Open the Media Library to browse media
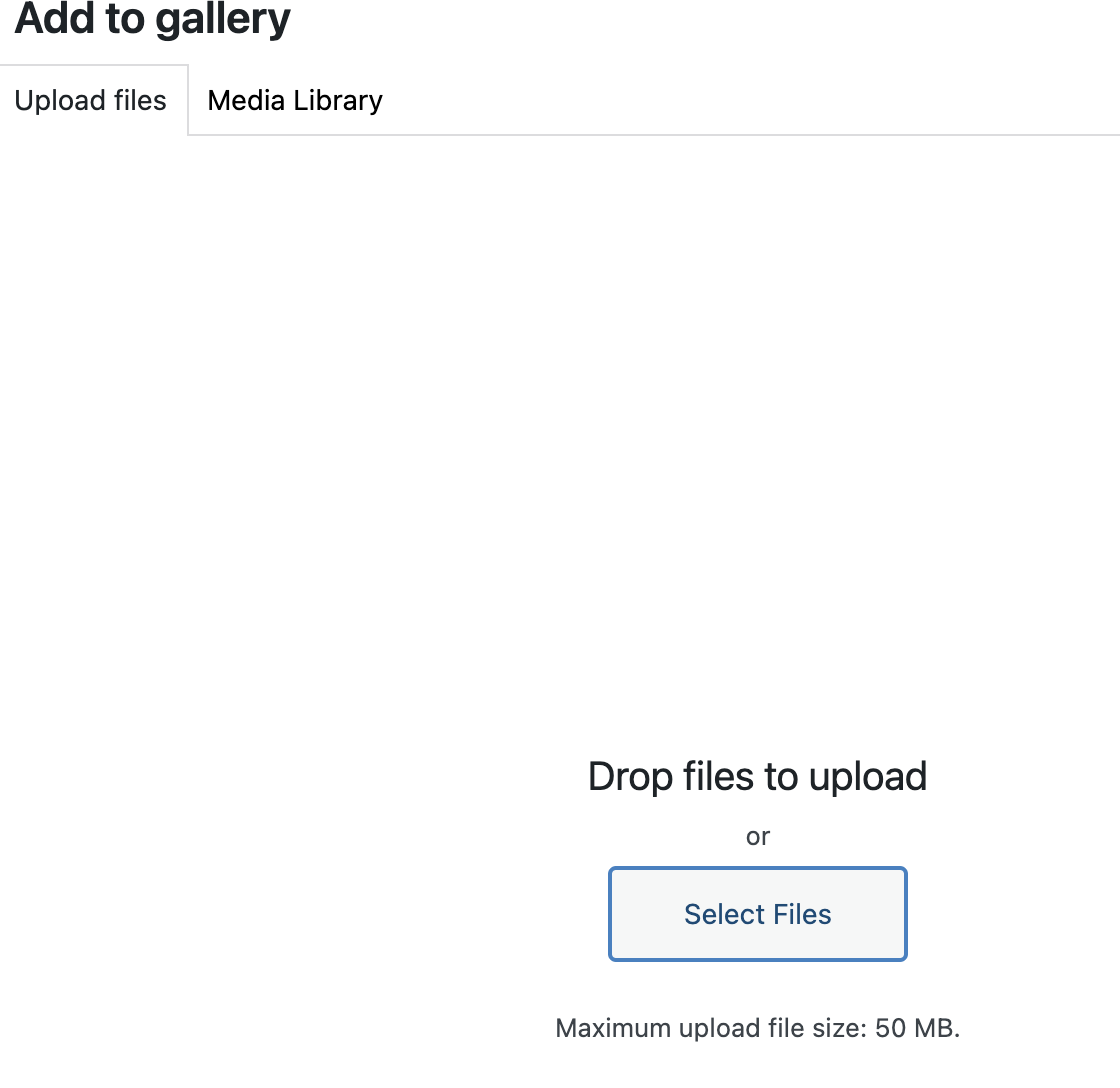The height and width of the screenshot is (1088, 1120). pyautogui.click(x=295, y=101)
